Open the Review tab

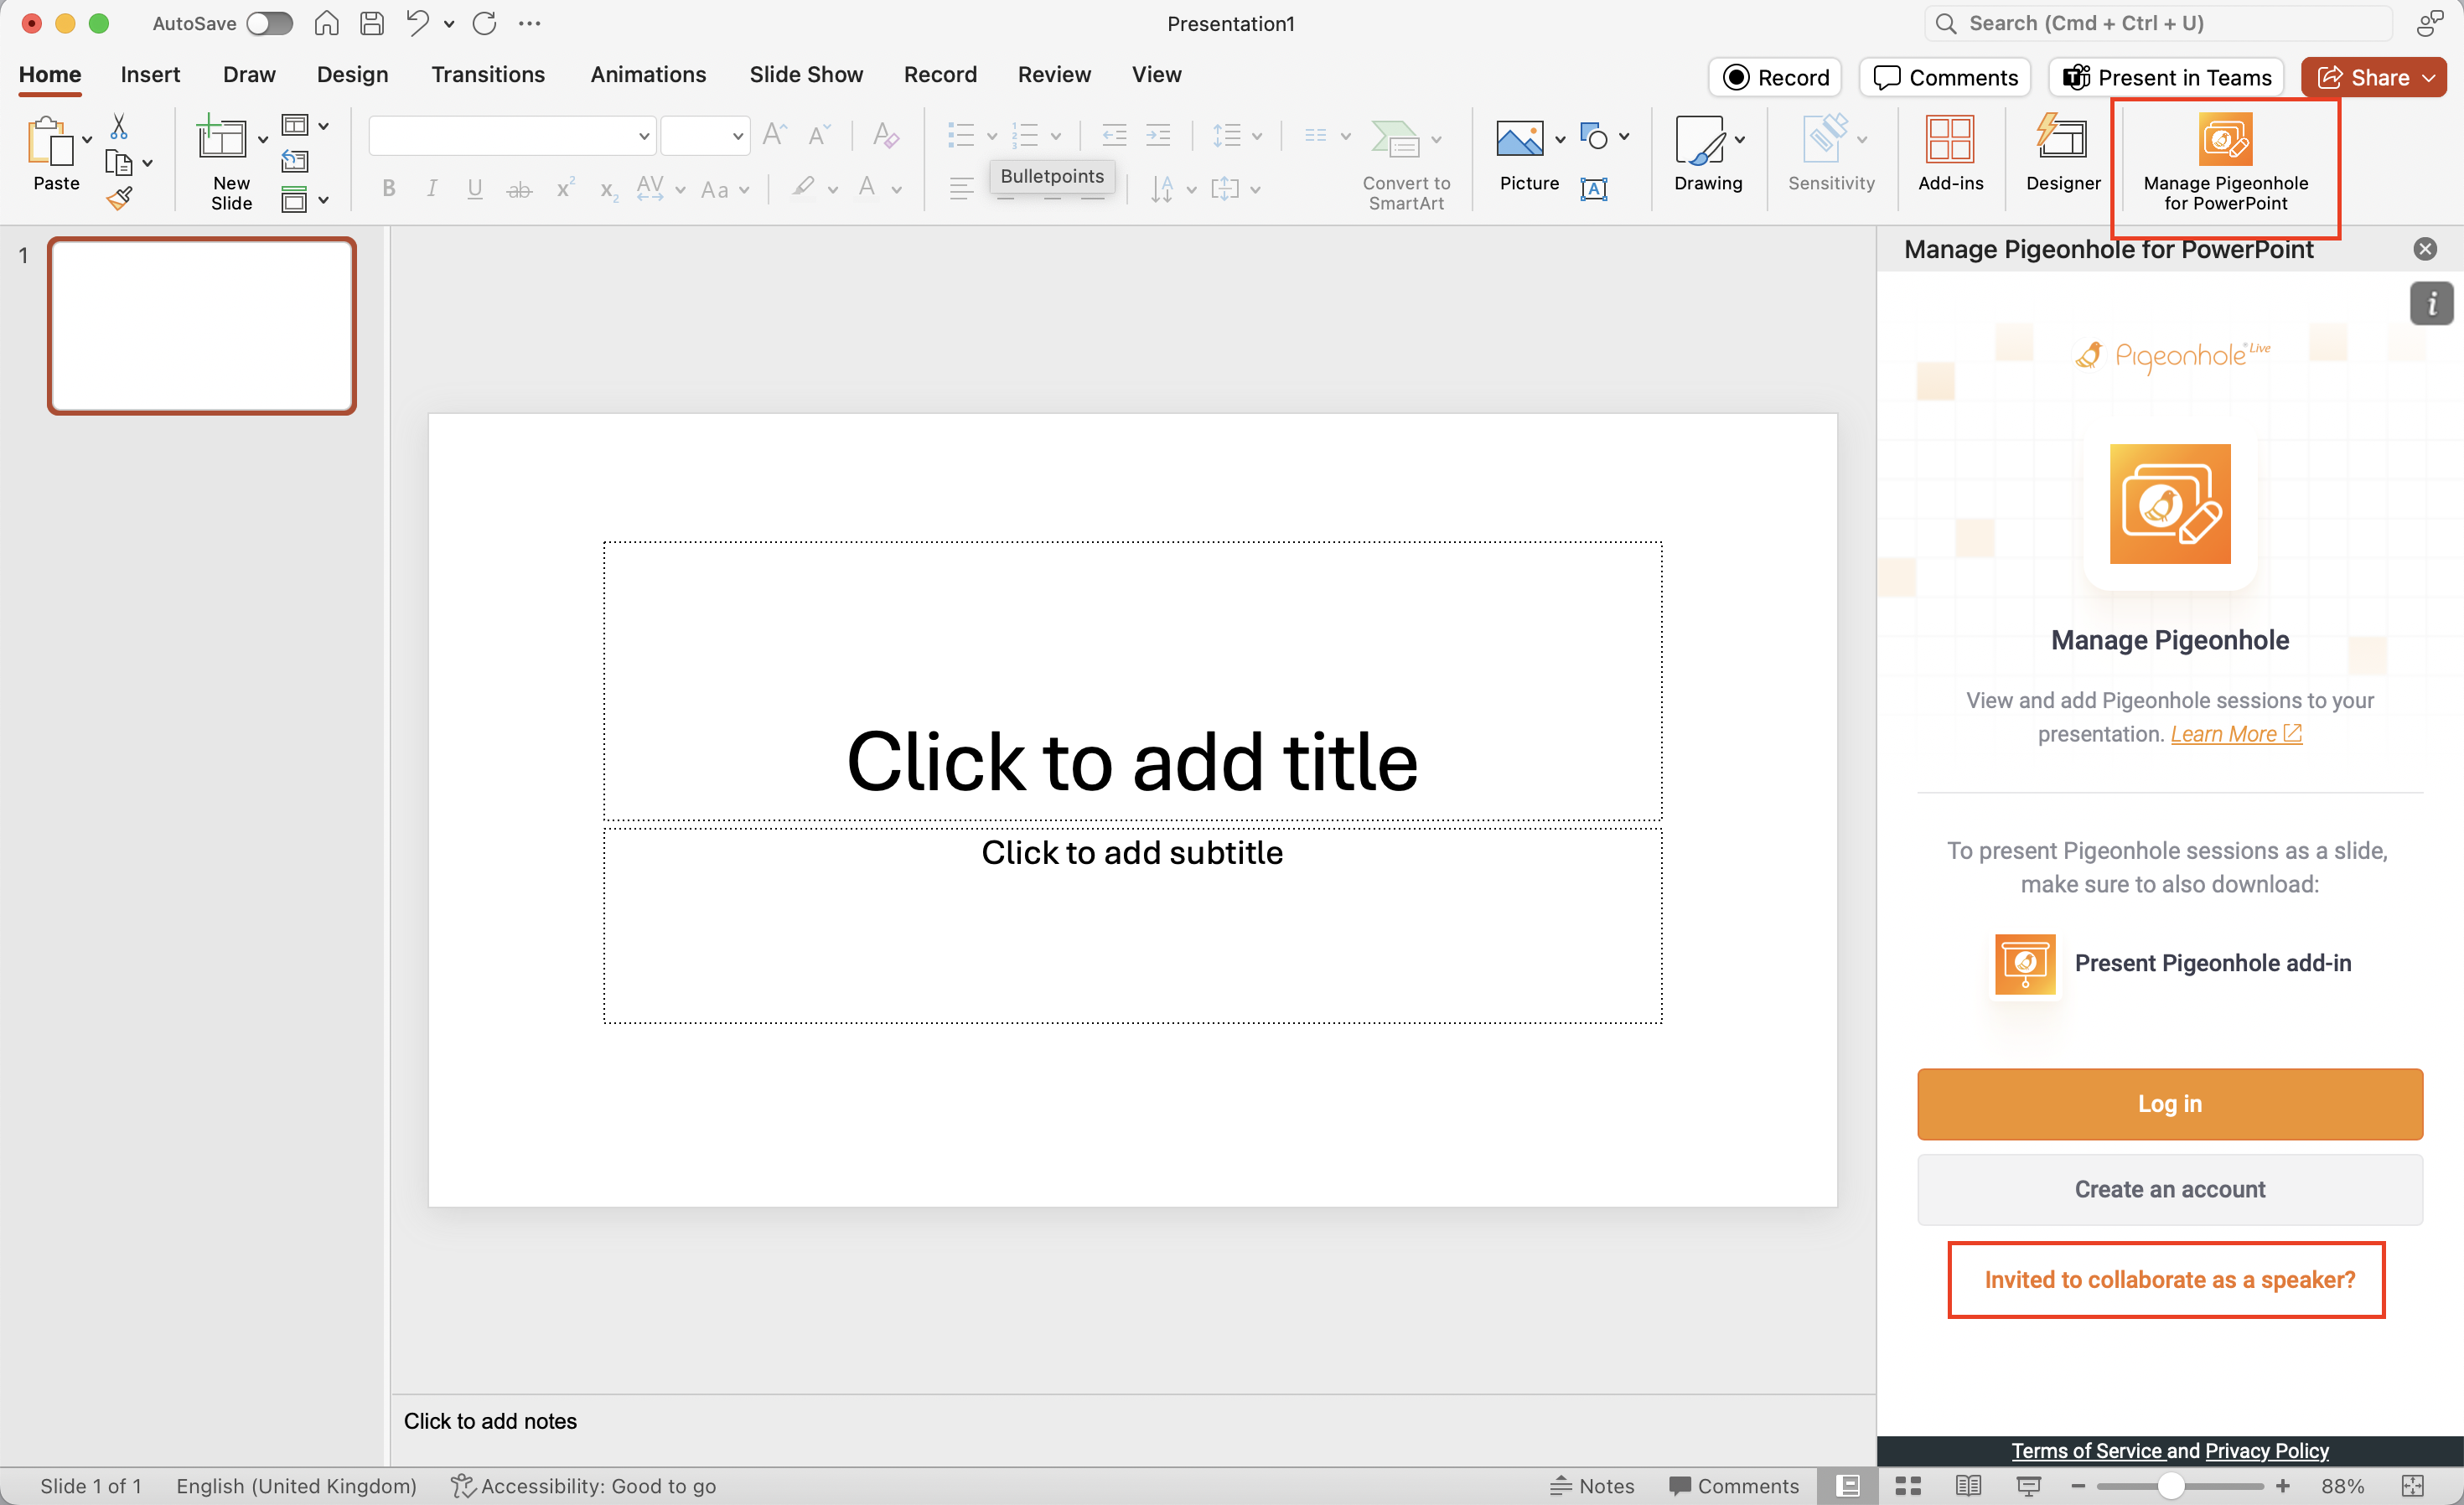coord(1054,75)
